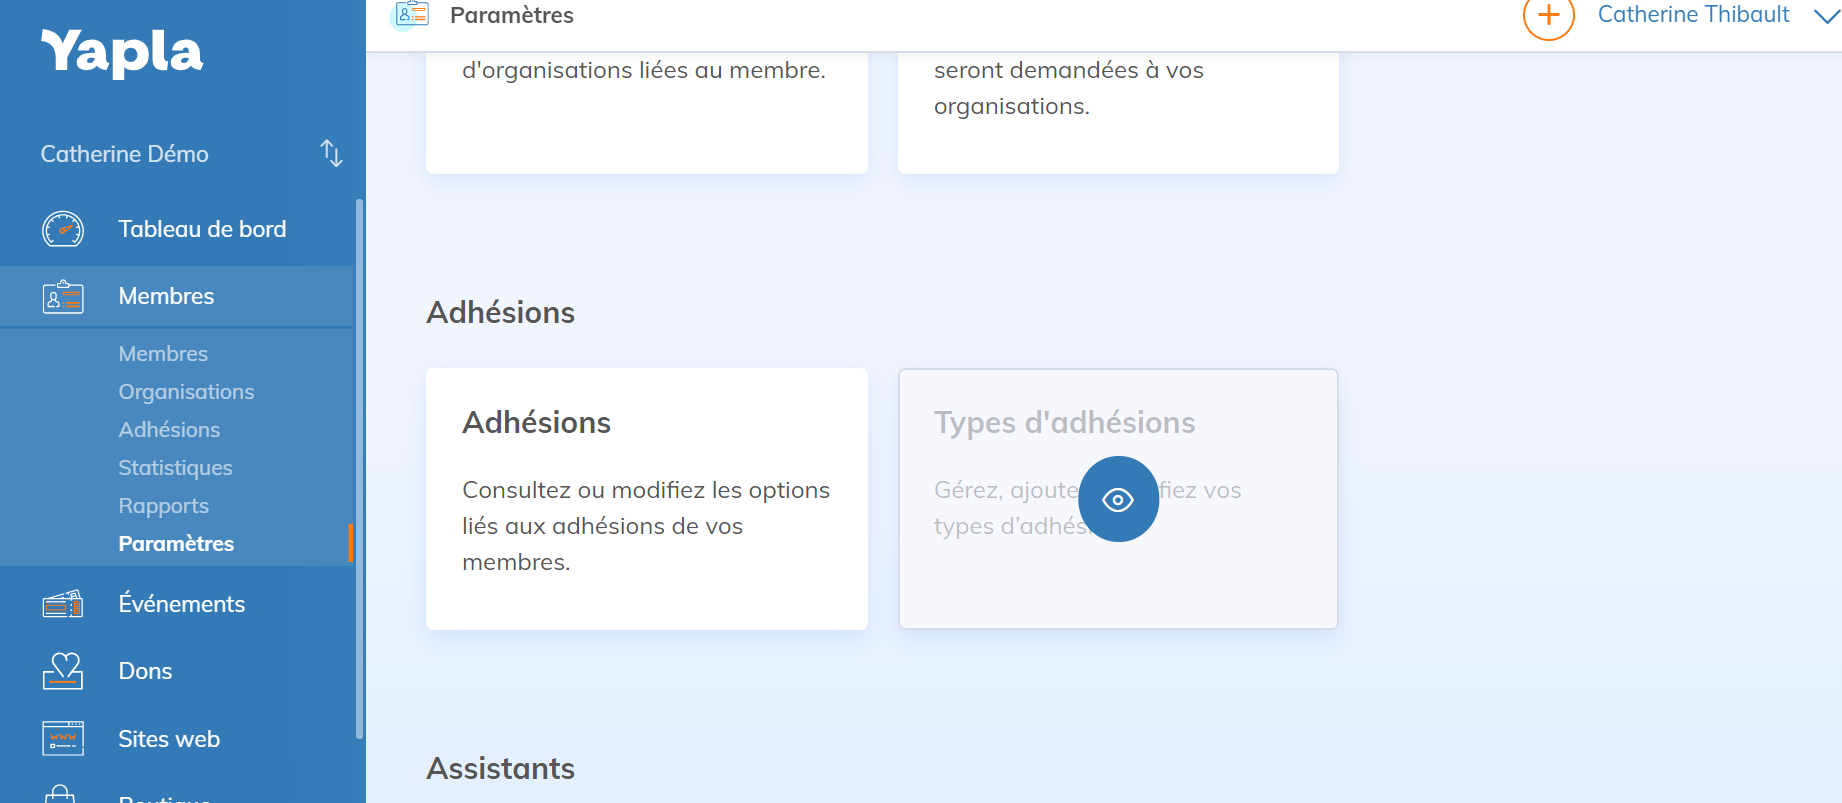
Task: Click the Tableau de bord gauge icon
Action: coord(63,229)
